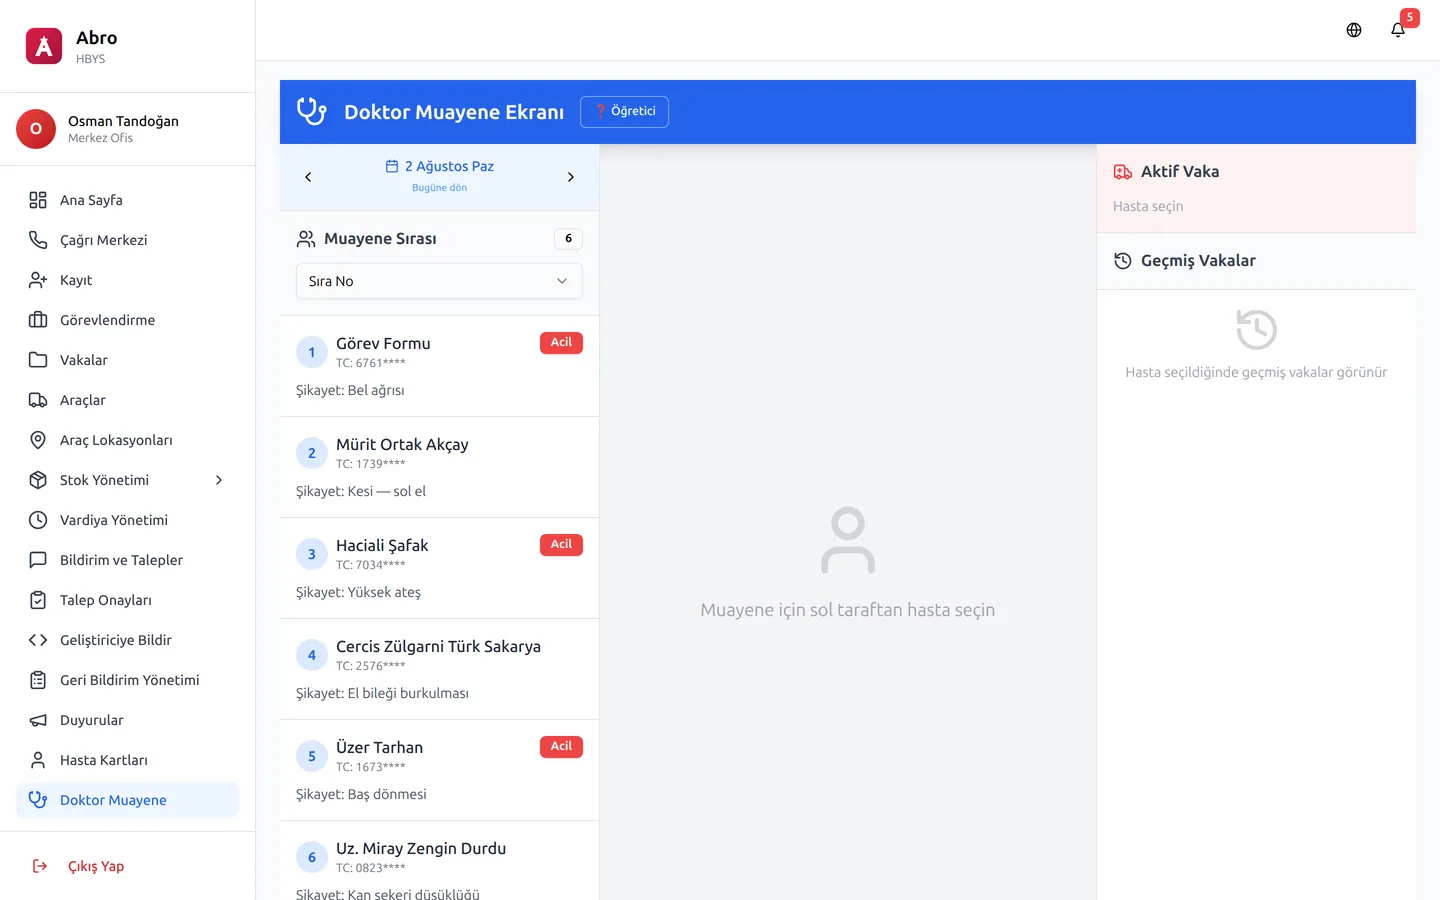
Task: Click Acil badge on Görev Formu
Action: click(x=561, y=343)
